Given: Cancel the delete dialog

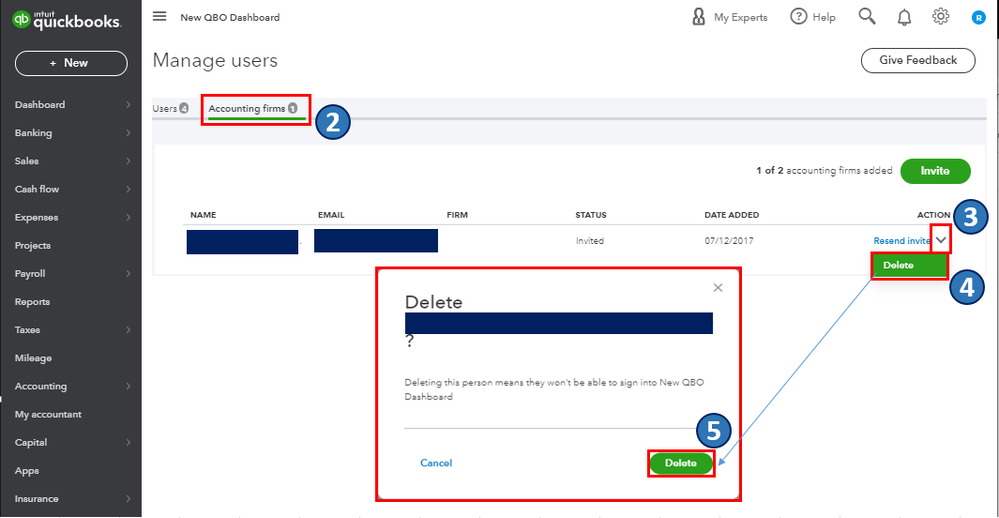Looking at the screenshot, I should tap(436, 463).
